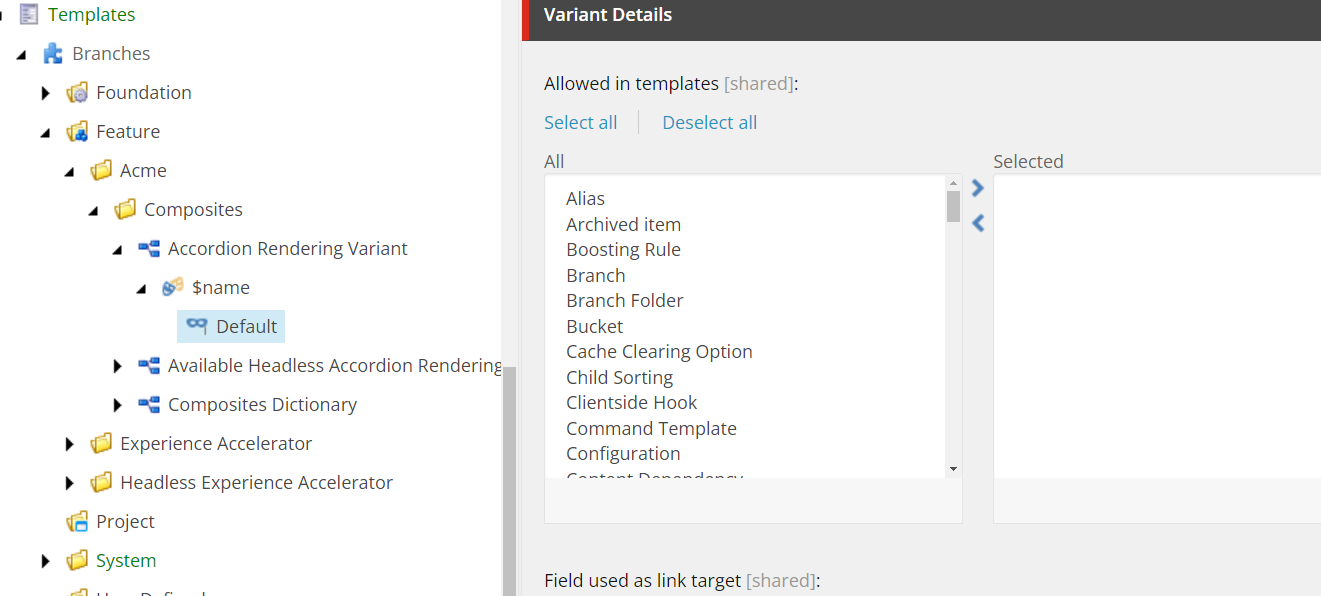Click the All list scrollbar down arrow

(x=953, y=469)
